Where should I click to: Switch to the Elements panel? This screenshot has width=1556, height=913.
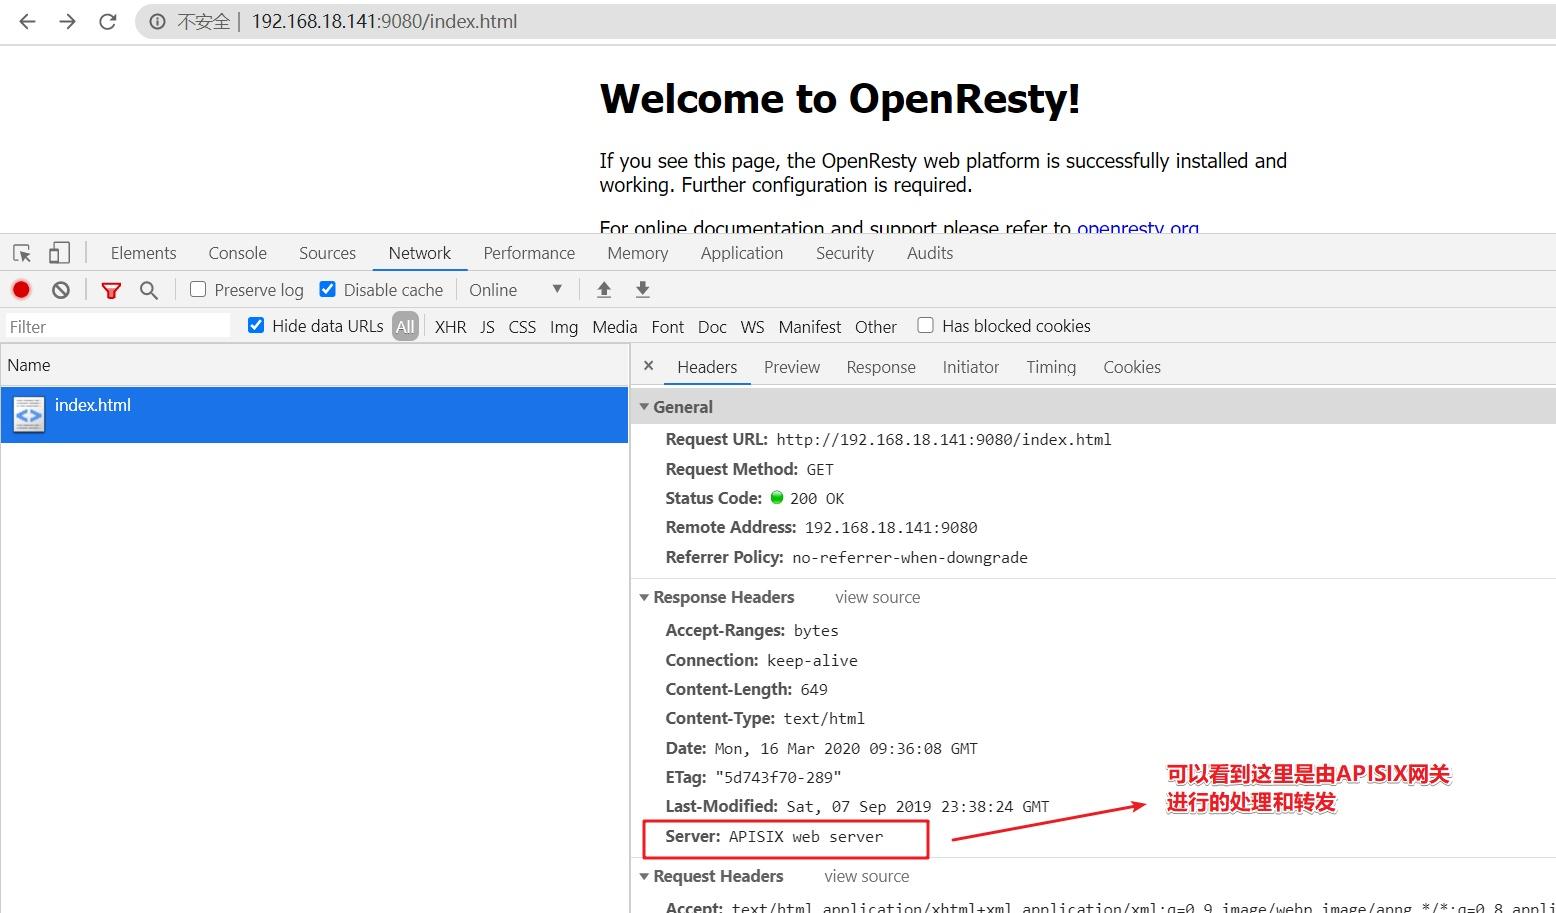point(143,253)
